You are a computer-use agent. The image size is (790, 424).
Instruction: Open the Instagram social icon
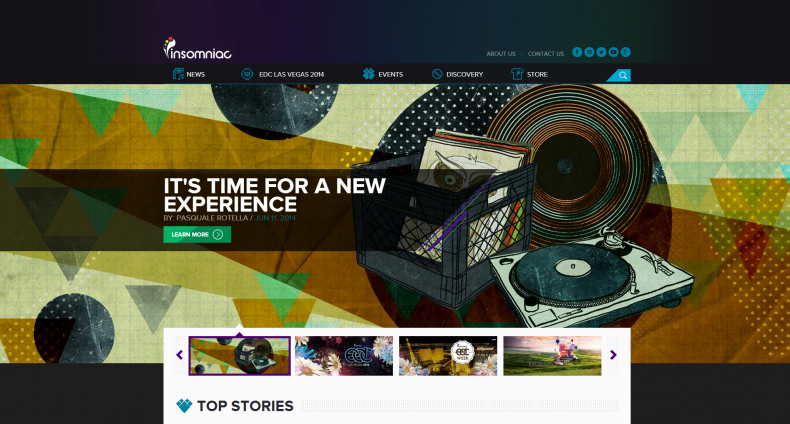click(589, 52)
